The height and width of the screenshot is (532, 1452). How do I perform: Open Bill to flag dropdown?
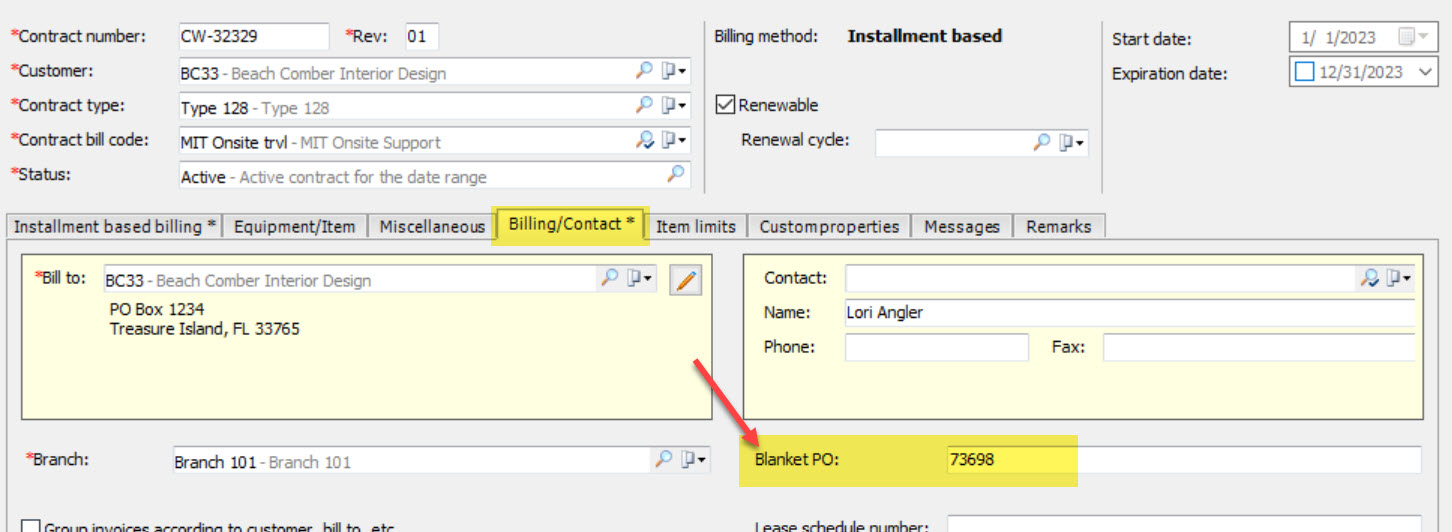coord(640,278)
